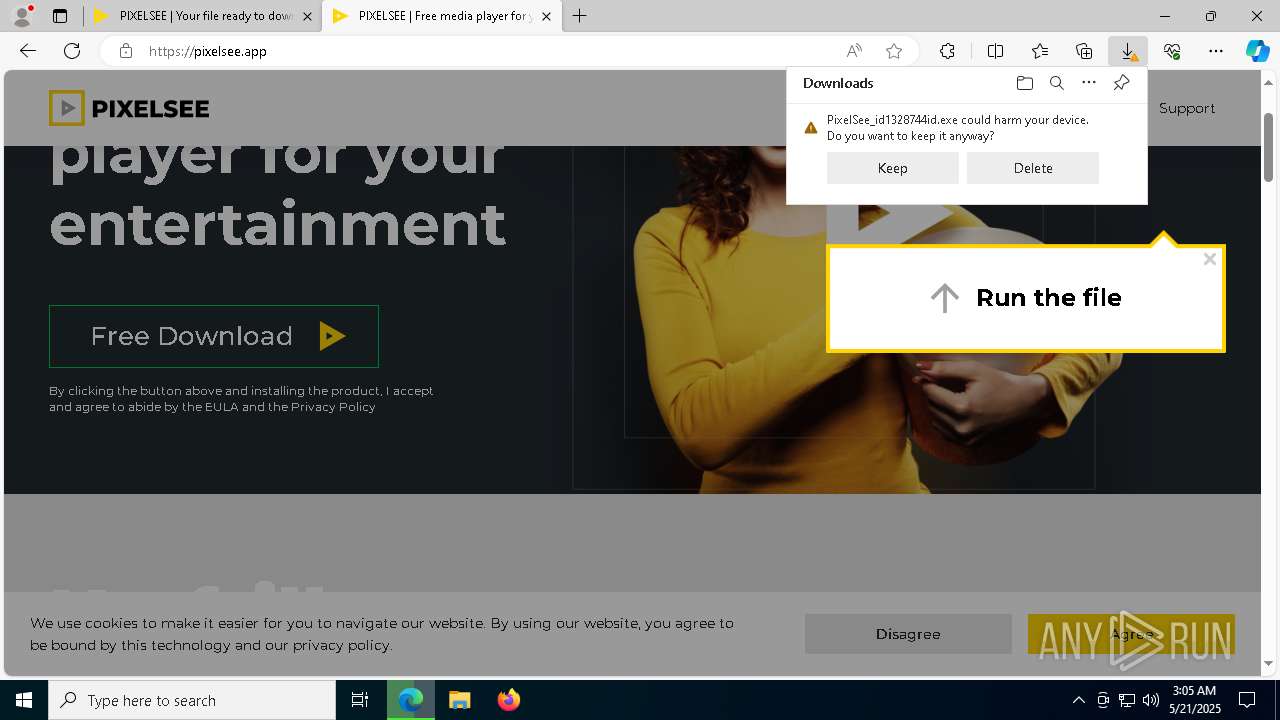The height and width of the screenshot is (720, 1280).
Task: Click the Free Download button
Action: (x=214, y=336)
